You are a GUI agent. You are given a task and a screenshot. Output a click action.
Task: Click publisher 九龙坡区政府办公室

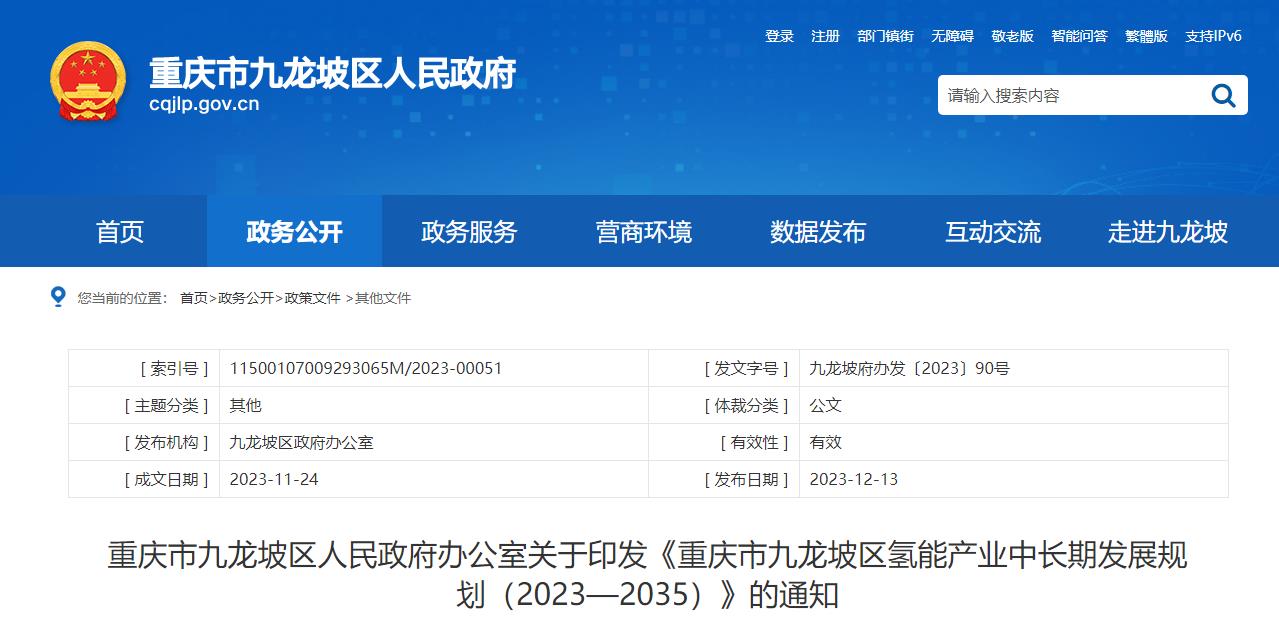click(x=301, y=442)
